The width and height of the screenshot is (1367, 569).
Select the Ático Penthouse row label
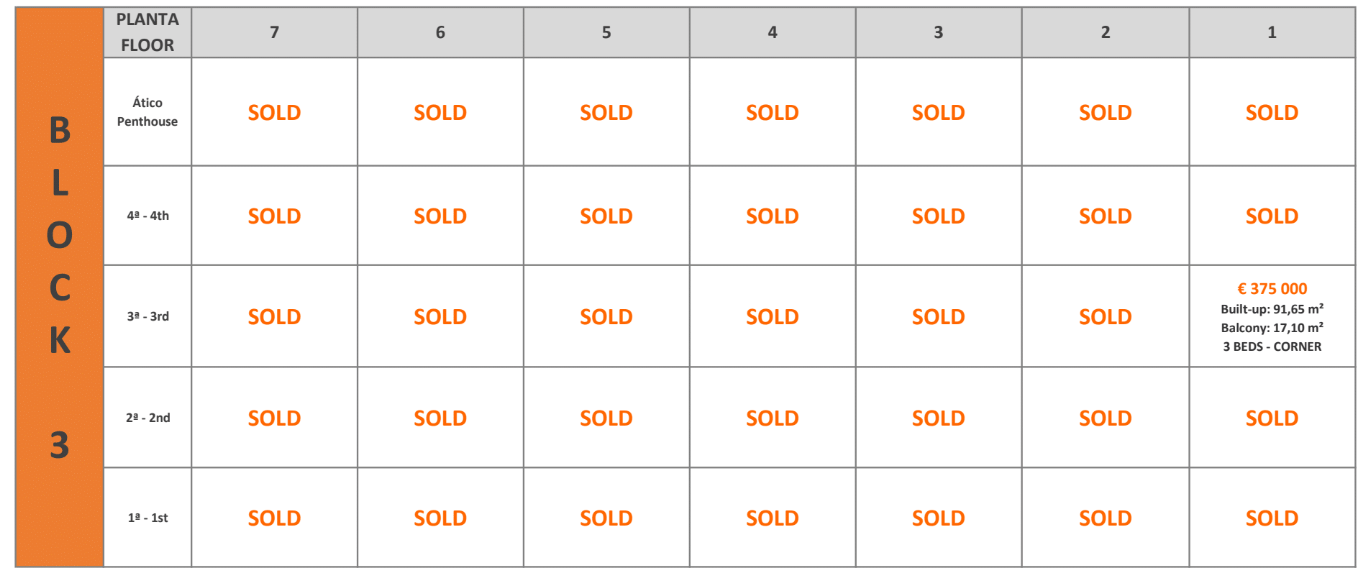(x=147, y=112)
